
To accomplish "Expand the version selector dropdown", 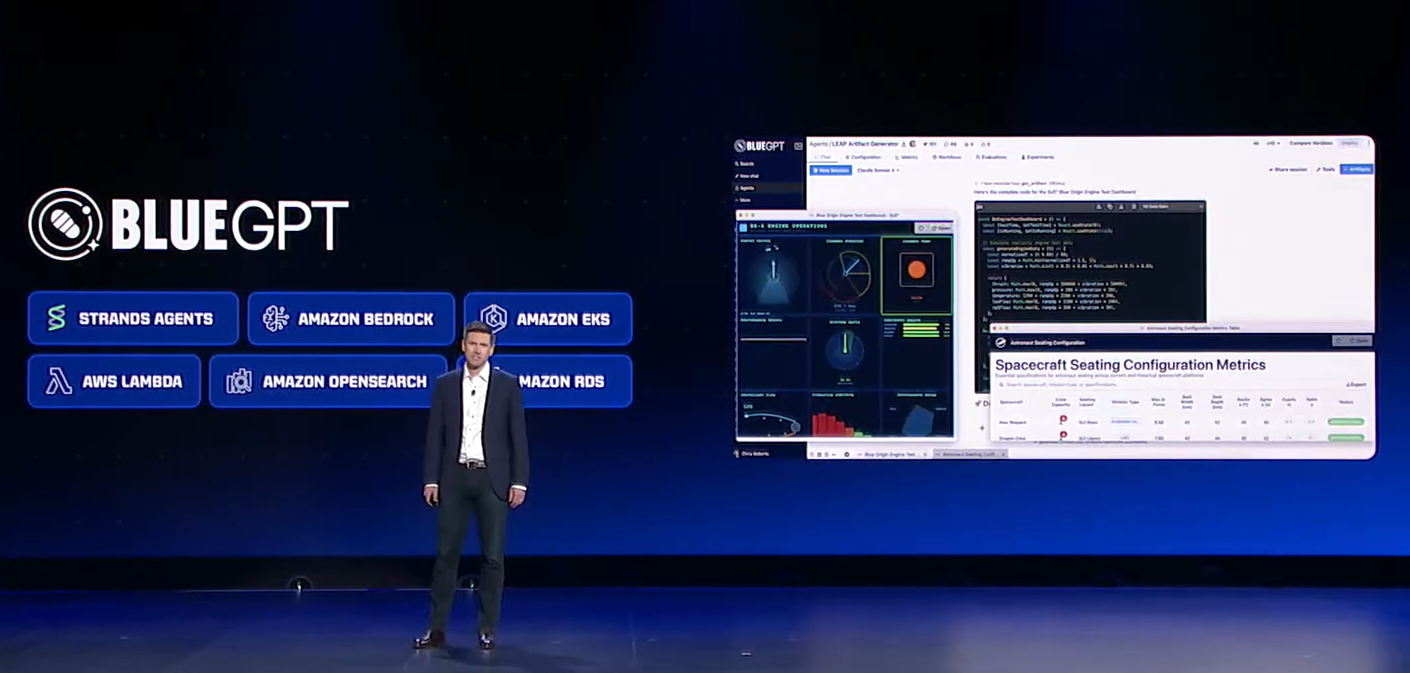I will pyautogui.click(x=1272, y=144).
